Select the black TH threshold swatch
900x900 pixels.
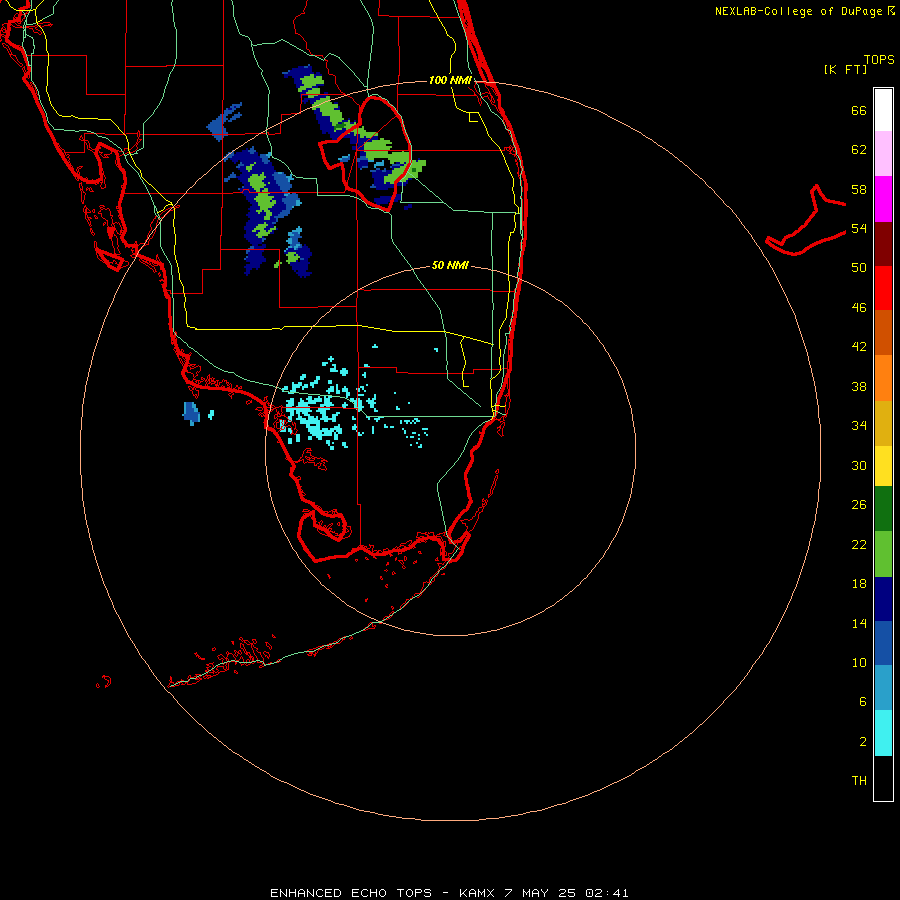[x=883, y=778]
